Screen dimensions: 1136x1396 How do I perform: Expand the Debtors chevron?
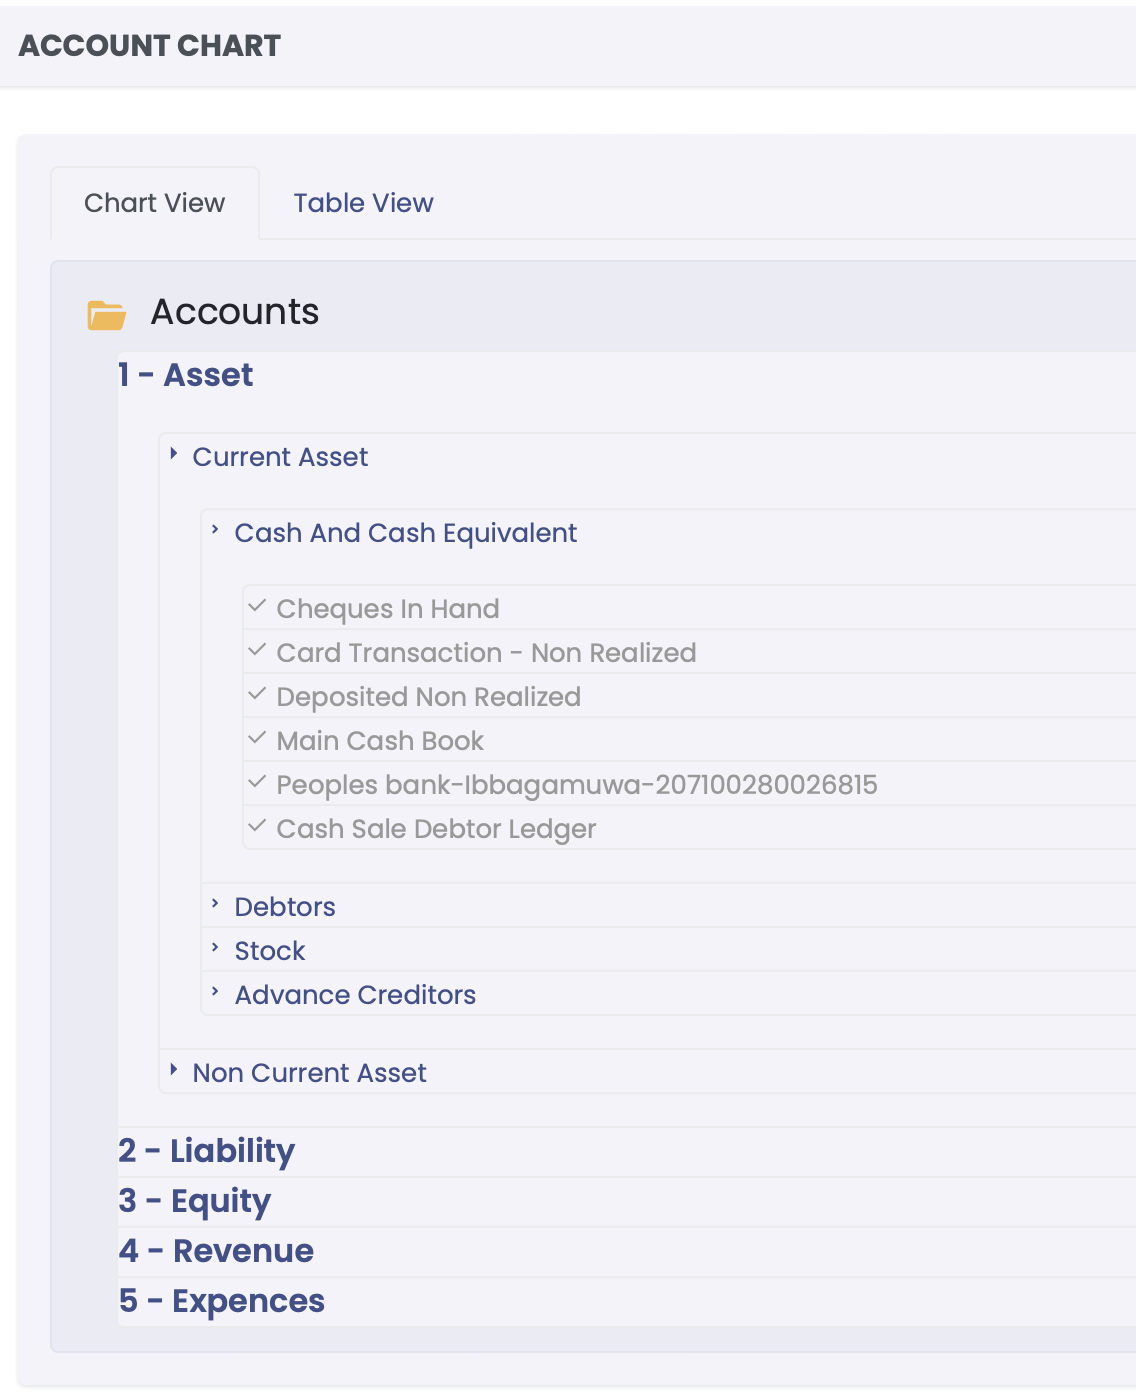pos(215,905)
